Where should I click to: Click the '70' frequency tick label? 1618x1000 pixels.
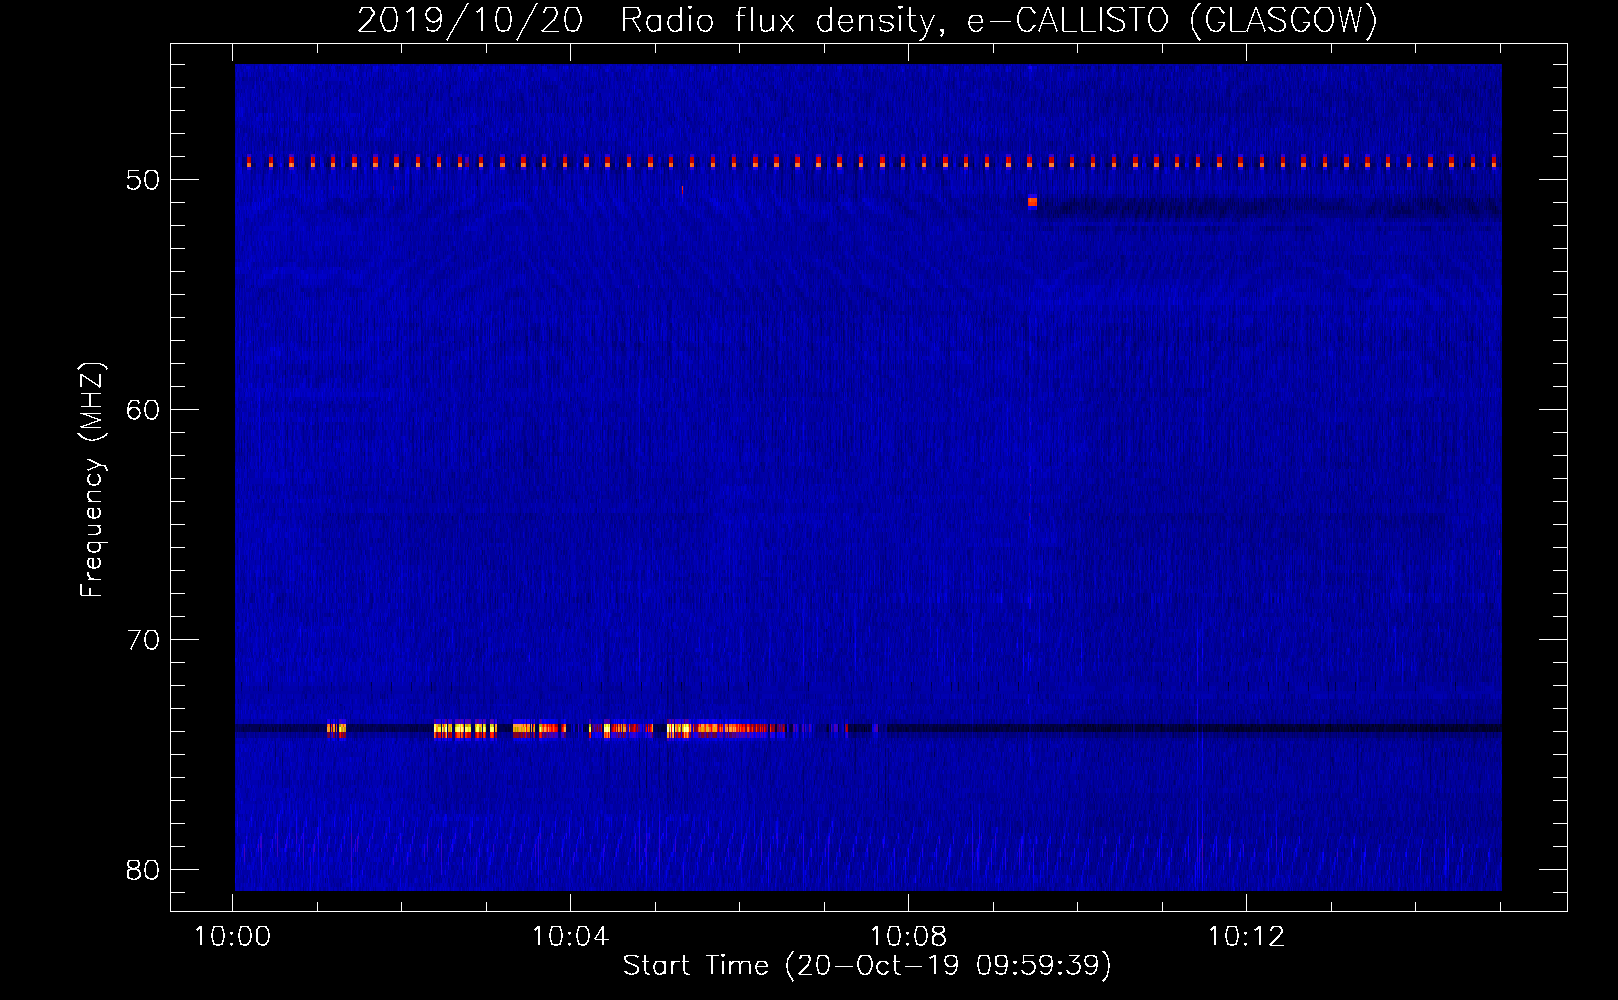[x=143, y=640]
